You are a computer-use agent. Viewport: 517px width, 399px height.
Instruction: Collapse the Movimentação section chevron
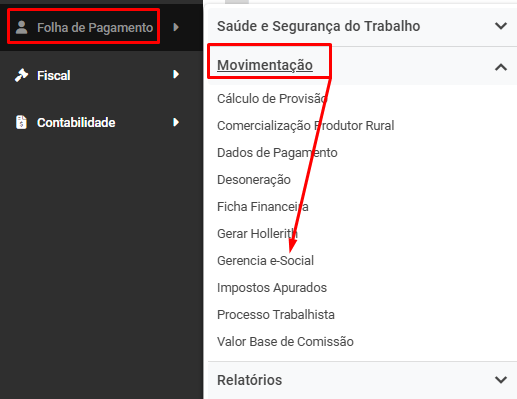coord(501,68)
